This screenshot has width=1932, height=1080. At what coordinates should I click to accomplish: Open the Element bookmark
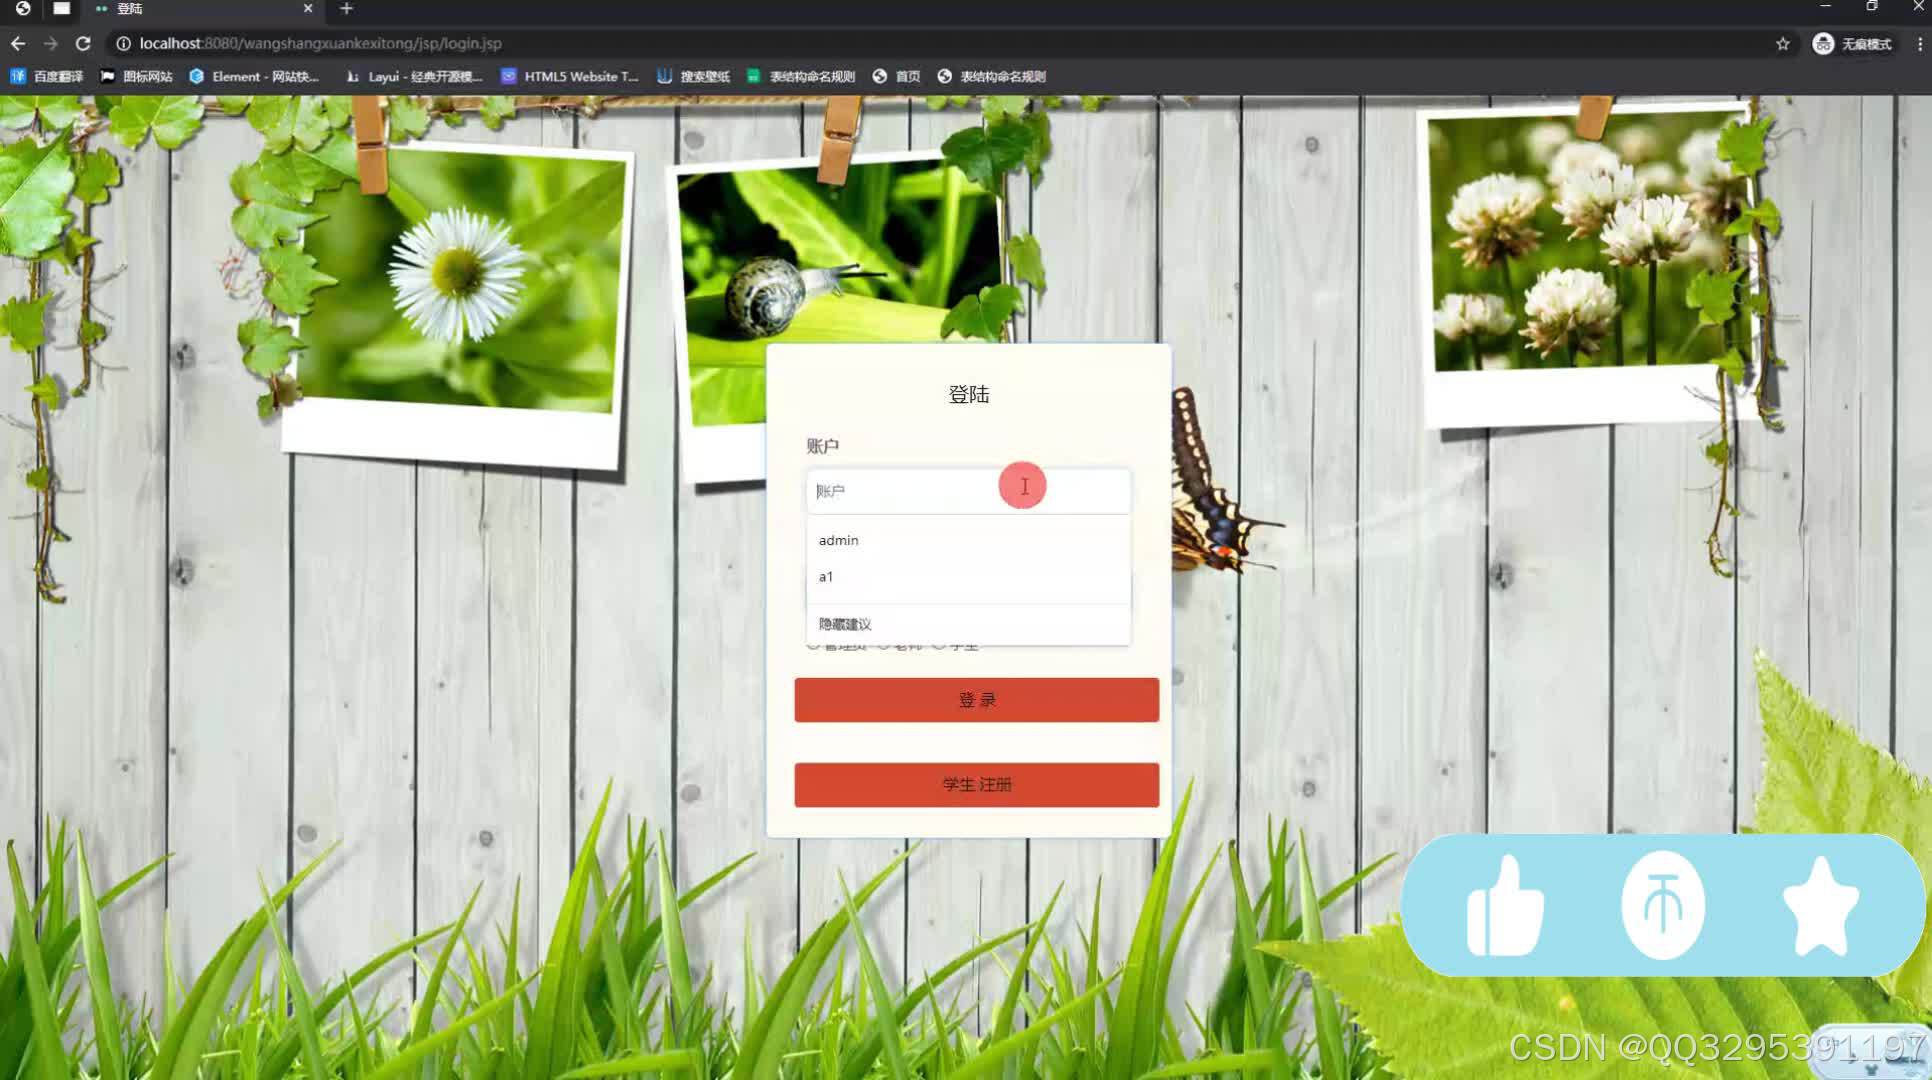click(x=254, y=77)
